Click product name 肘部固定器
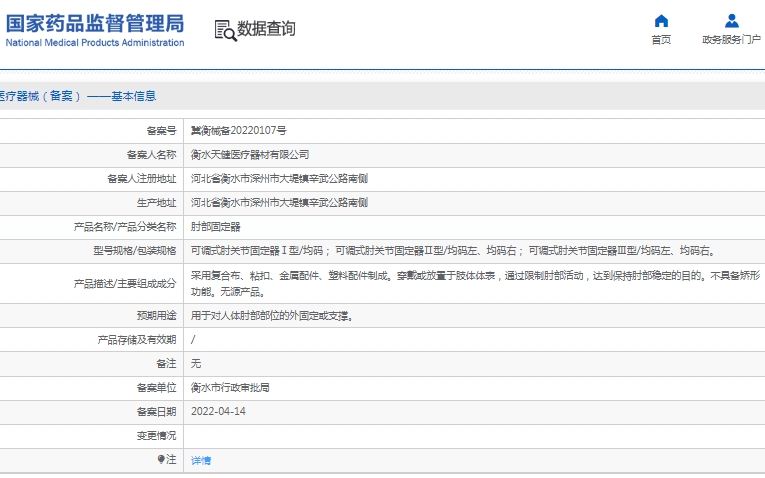This screenshot has width=765, height=478. click(x=215, y=227)
